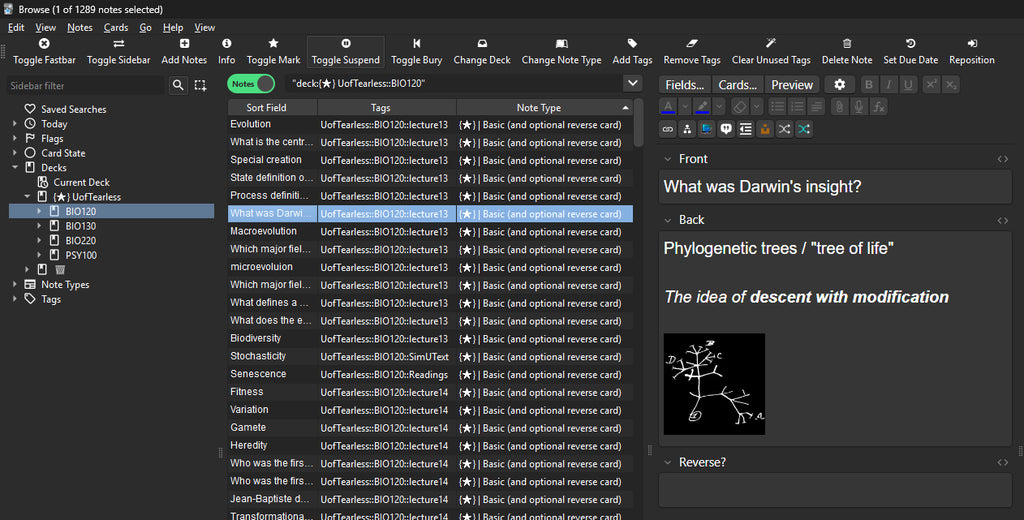Collapse the Decks tree node
This screenshot has width=1024, height=520.
(x=14, y=167)
